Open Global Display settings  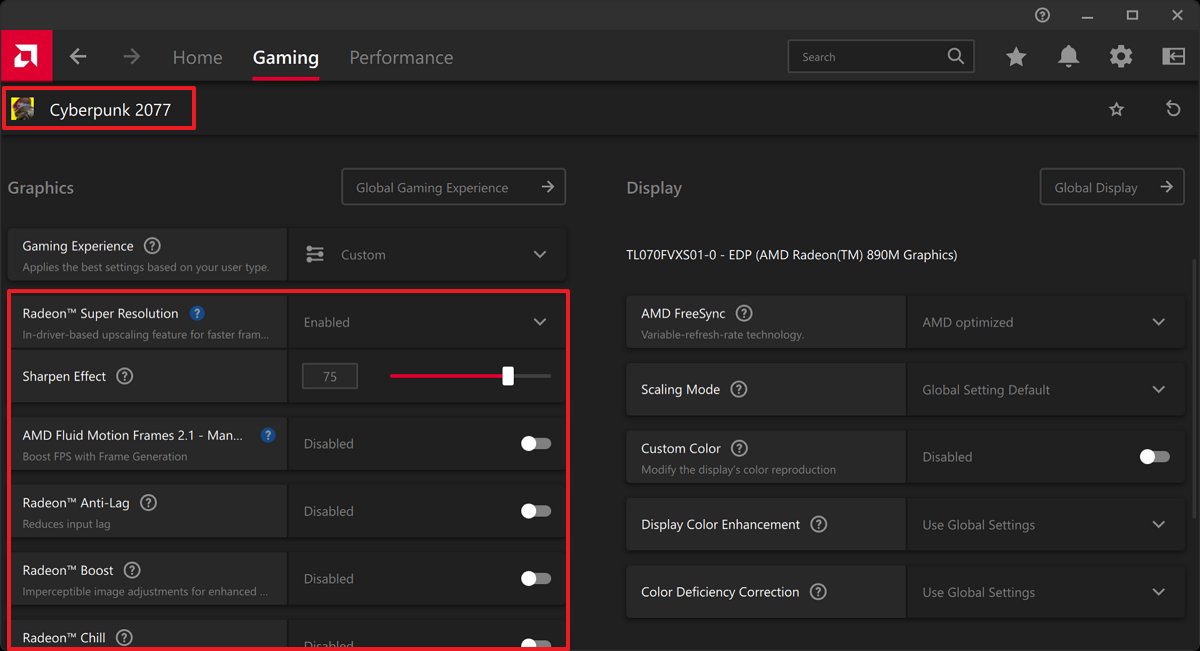pos(1111,186)
